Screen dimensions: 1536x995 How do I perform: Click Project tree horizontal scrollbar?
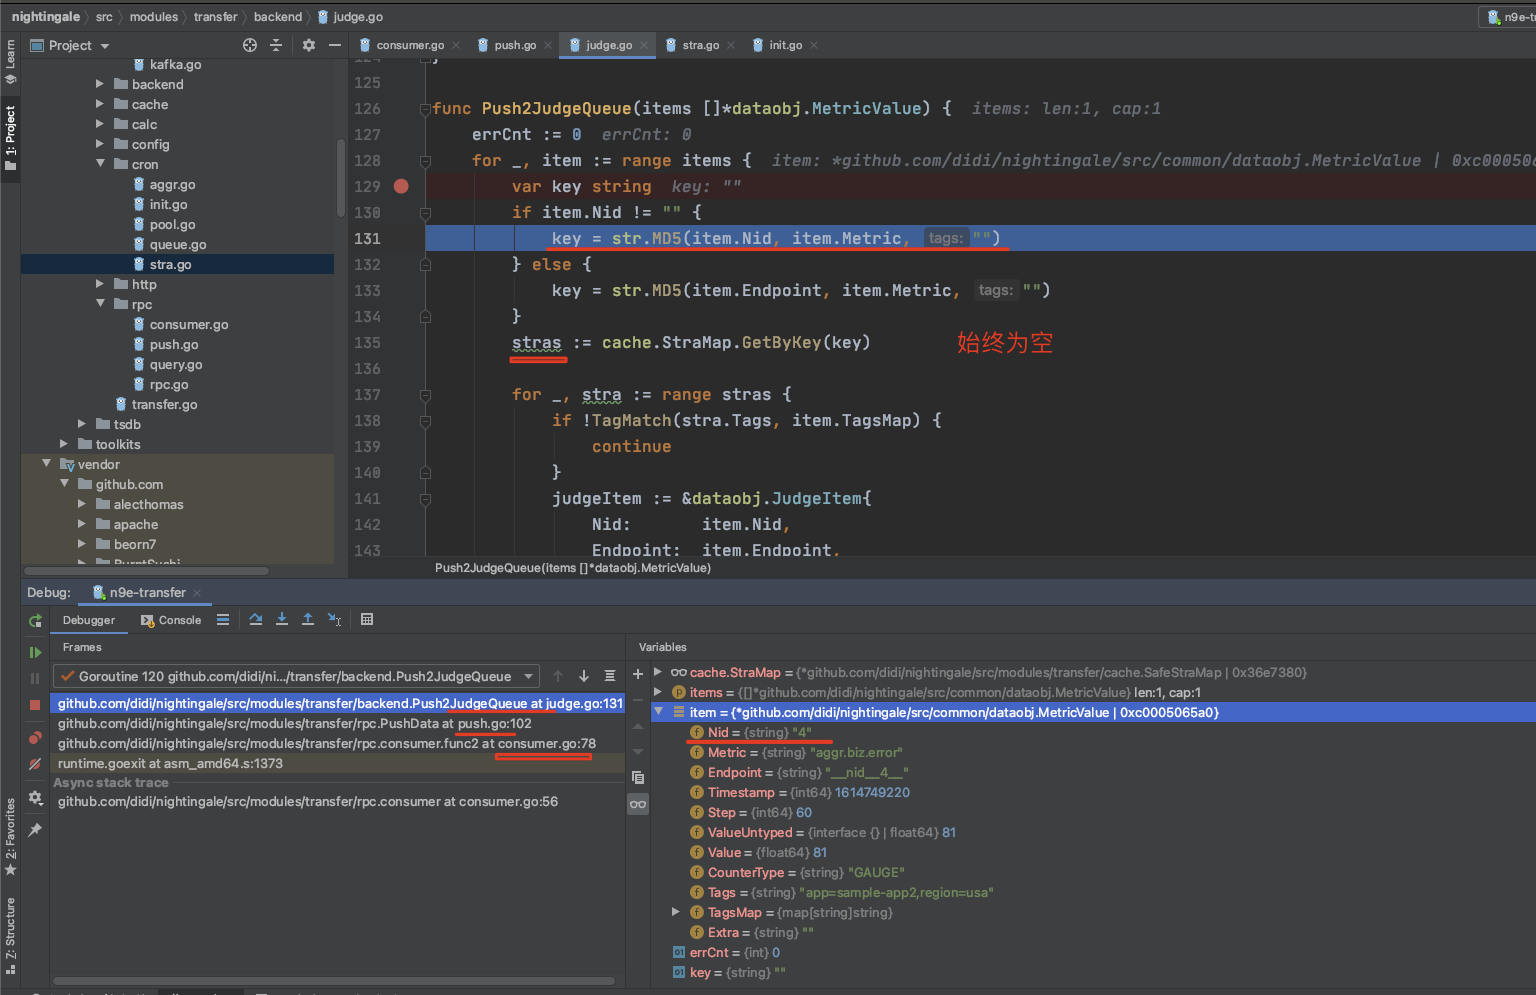(147, 571)
